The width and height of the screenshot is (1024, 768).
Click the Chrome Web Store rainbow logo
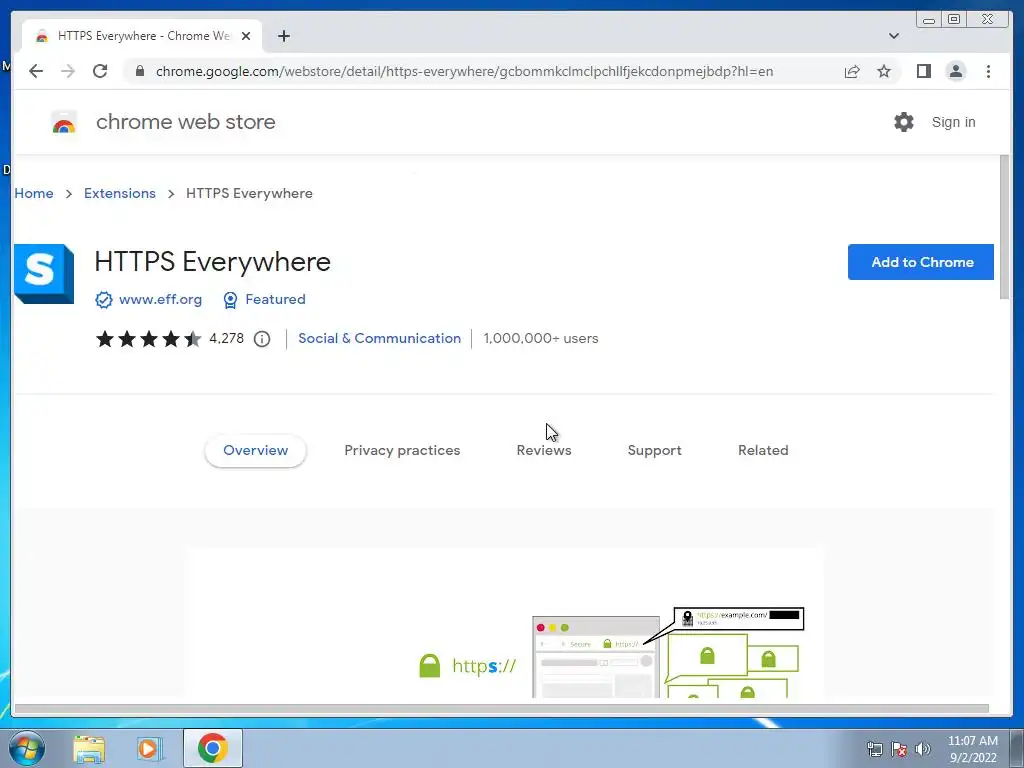[64, 122]
